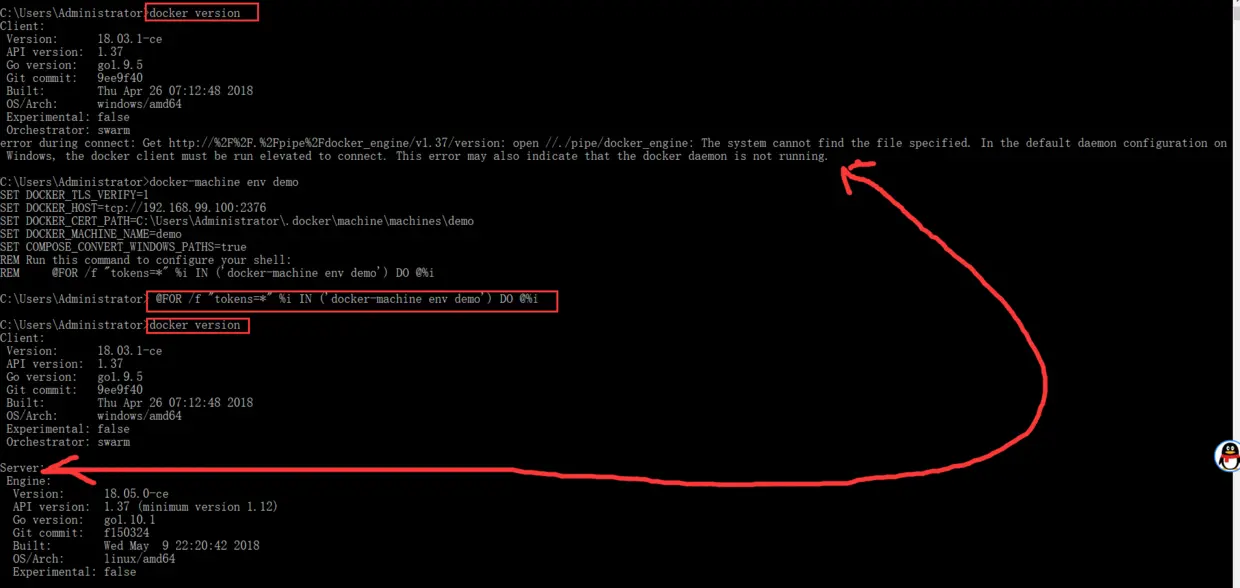The image size is (1240, 588).
Task: Click the 'linux/amd64' OS/Arch value
Action: coord(139,559)
